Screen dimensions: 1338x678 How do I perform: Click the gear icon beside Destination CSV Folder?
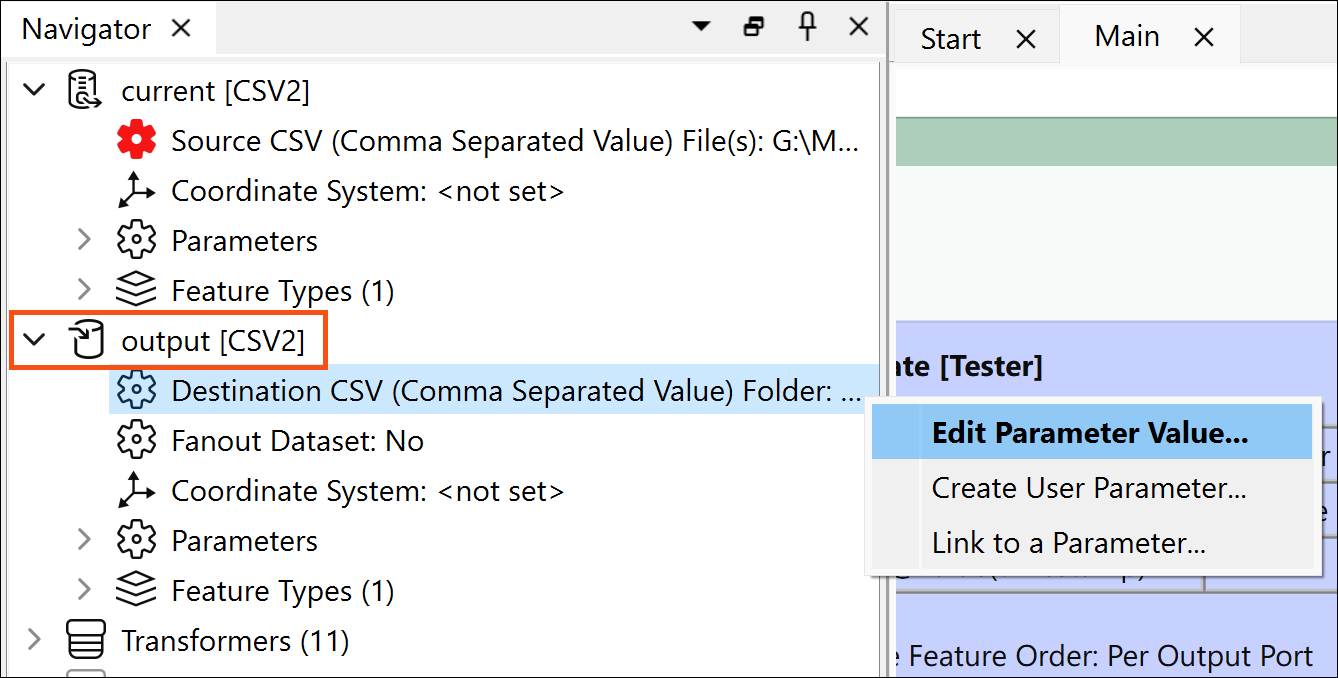136,390
